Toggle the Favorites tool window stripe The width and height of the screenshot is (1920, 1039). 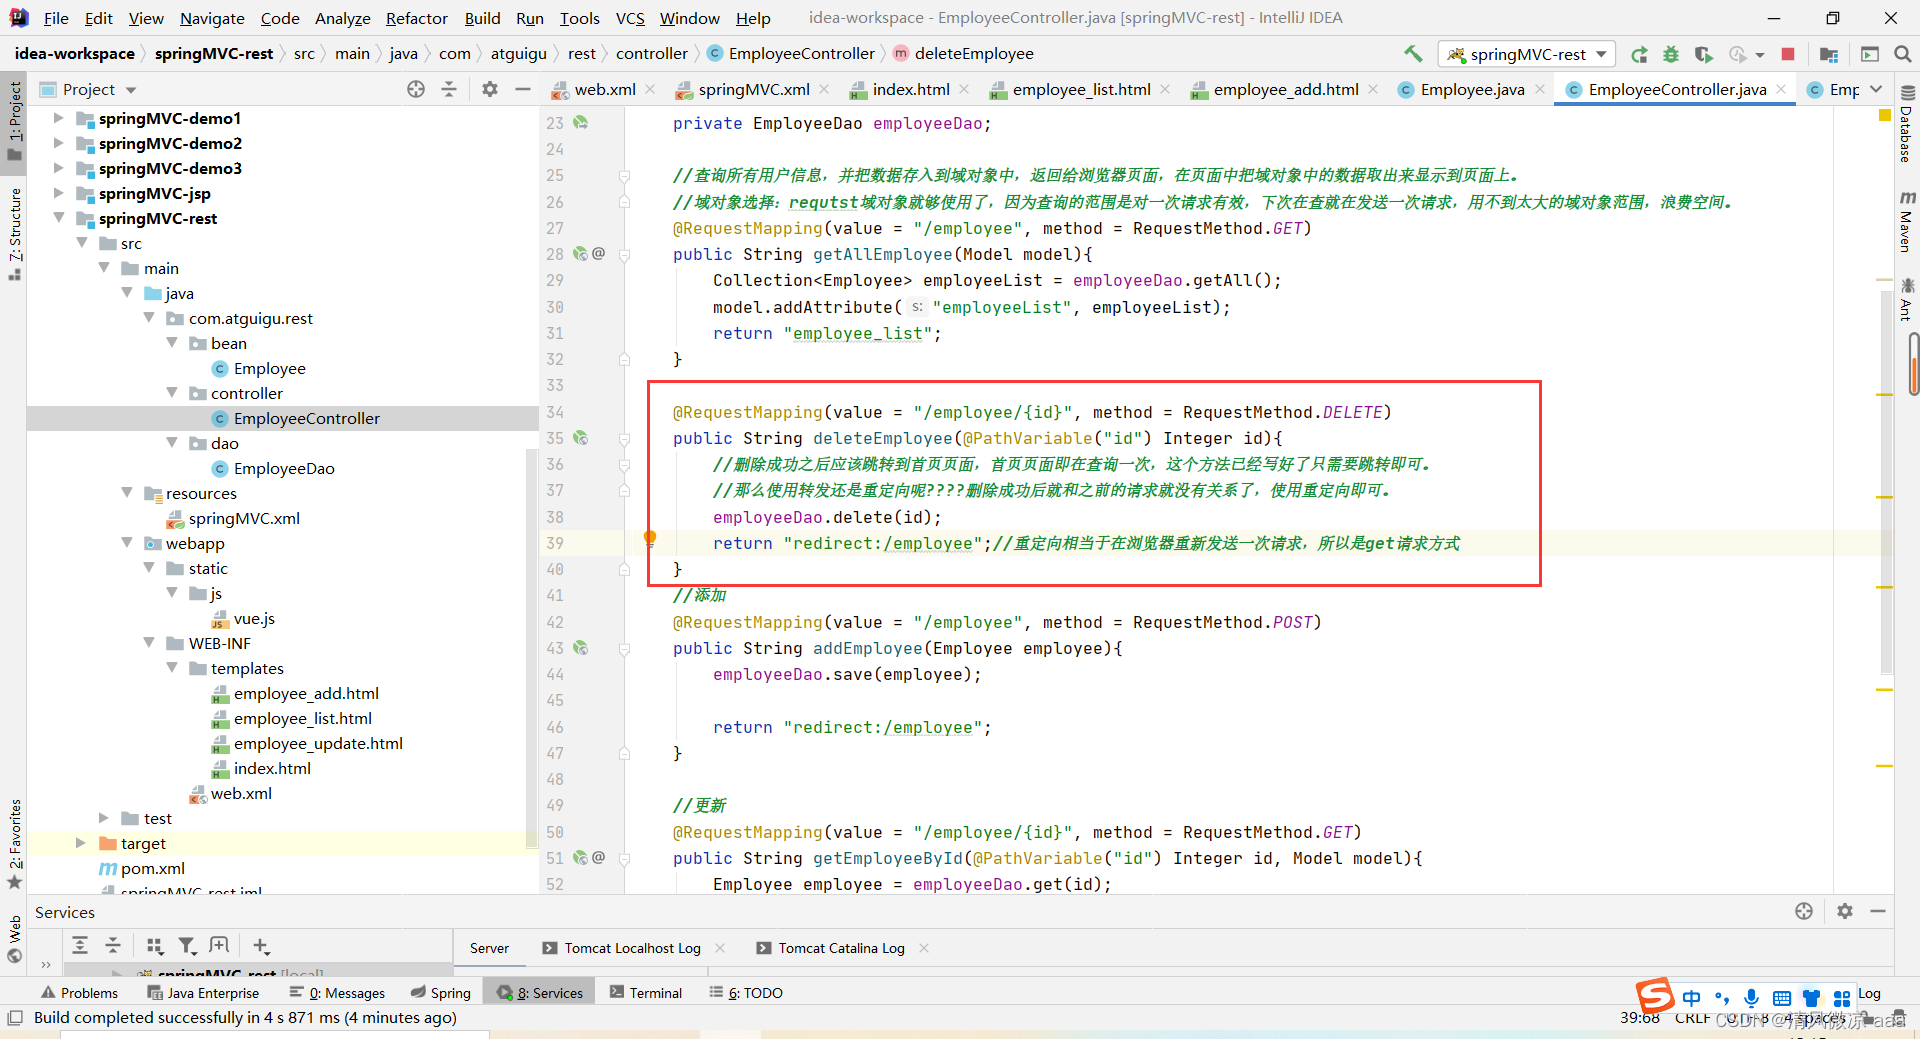(x=14, y=844)
